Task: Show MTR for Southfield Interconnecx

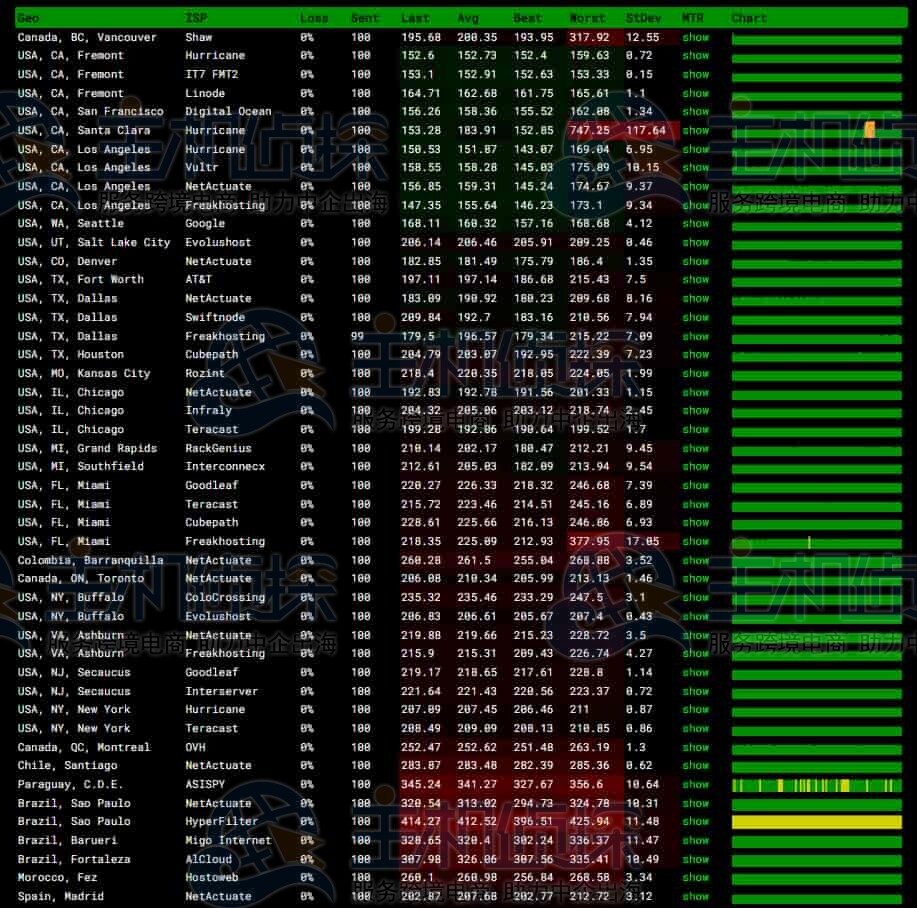Action: (695, 467)
